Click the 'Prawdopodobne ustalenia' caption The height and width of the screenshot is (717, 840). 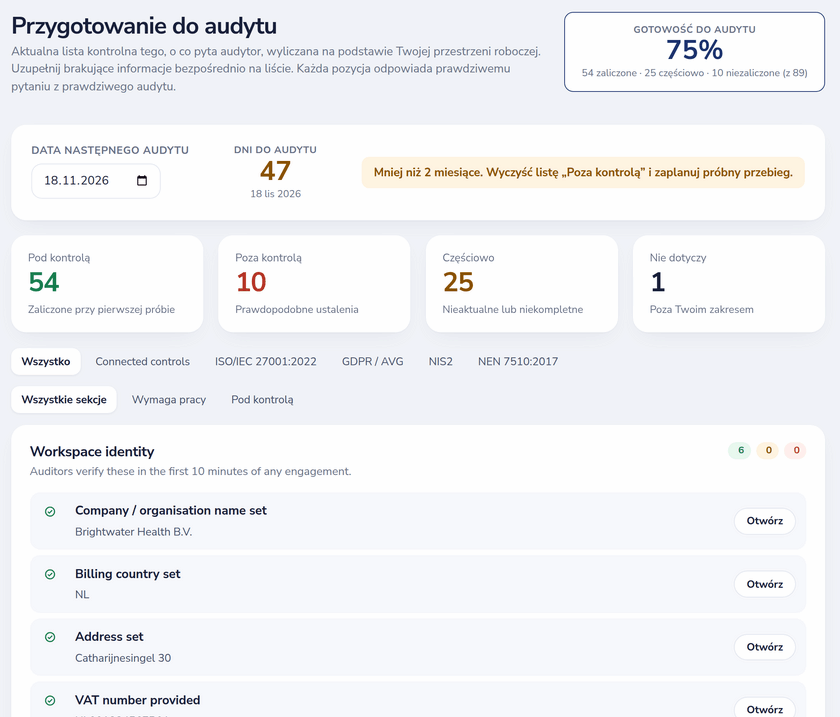(x=297, y=310)
